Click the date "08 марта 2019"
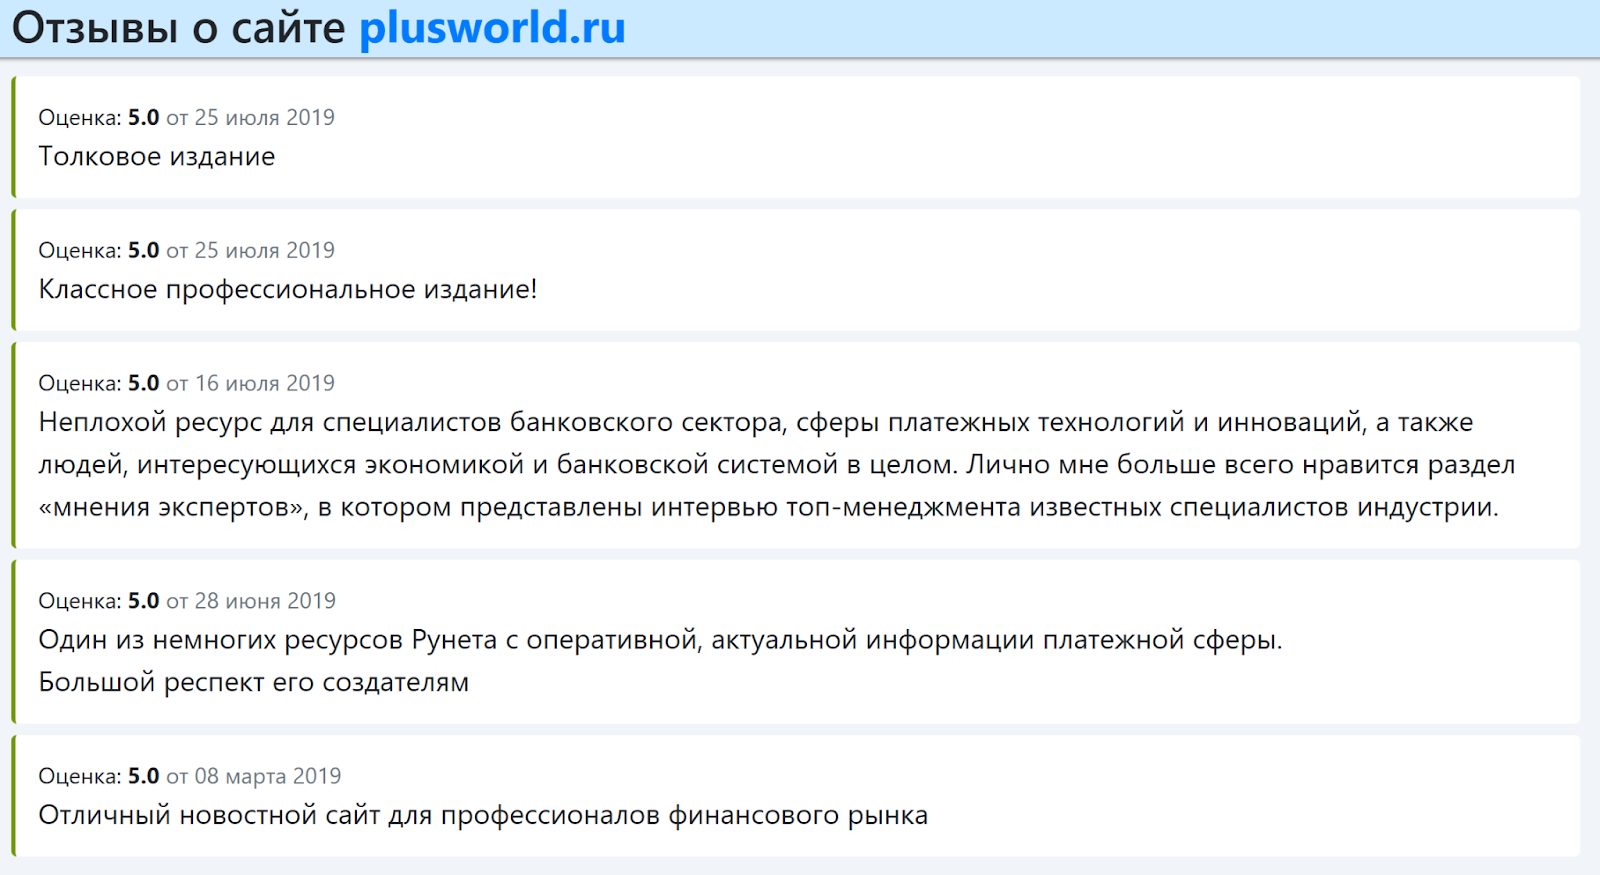The image size is (1600, 875). (267, 776)
